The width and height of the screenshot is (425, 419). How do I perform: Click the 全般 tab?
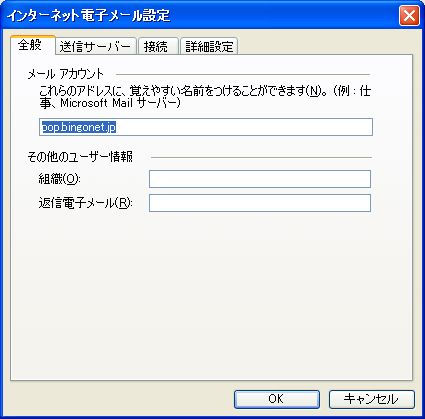[32, 45]
